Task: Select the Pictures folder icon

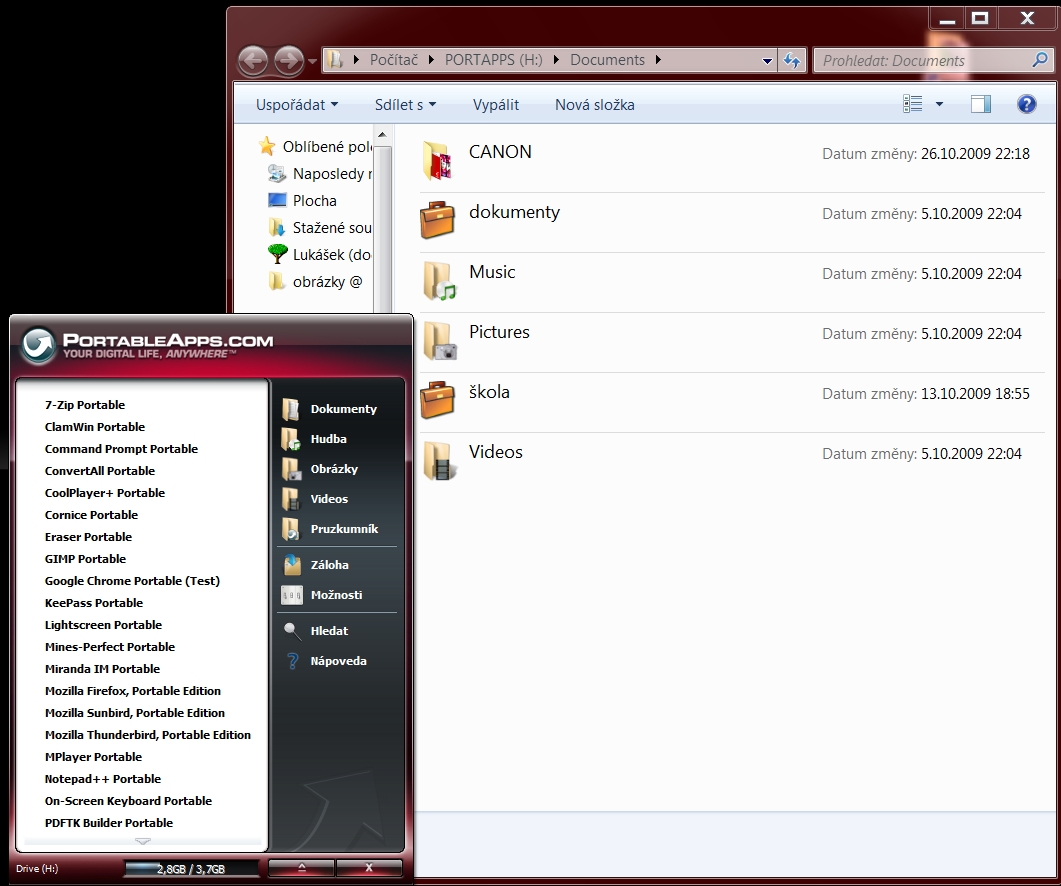Action: pos(438,340)
